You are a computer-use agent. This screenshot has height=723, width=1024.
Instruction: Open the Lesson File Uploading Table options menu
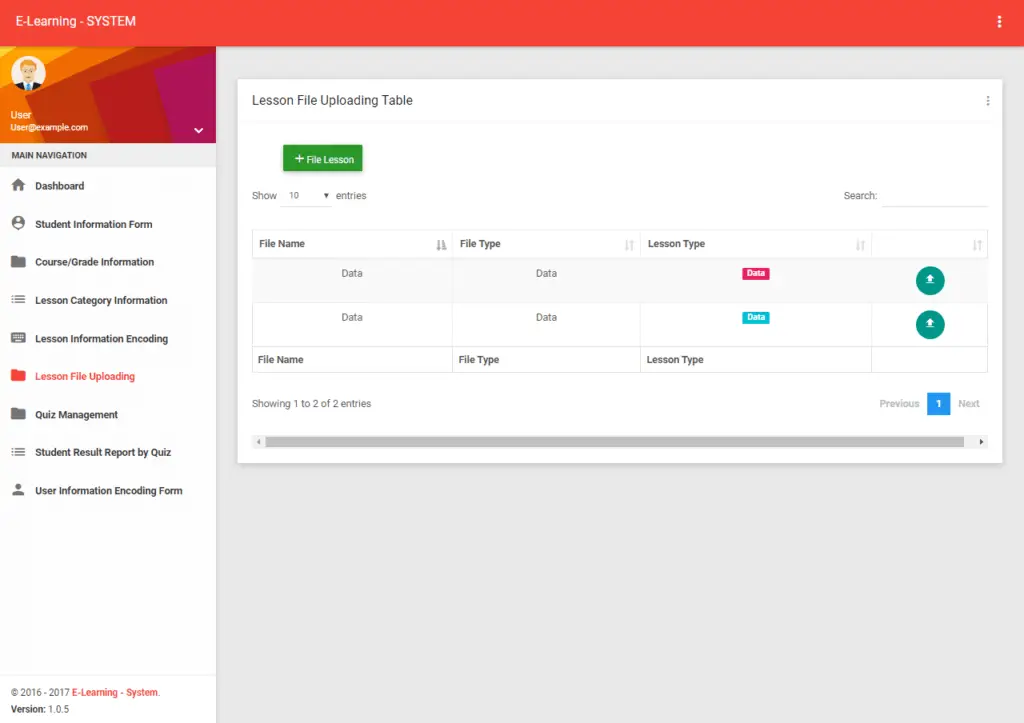[x=988, y=100]
